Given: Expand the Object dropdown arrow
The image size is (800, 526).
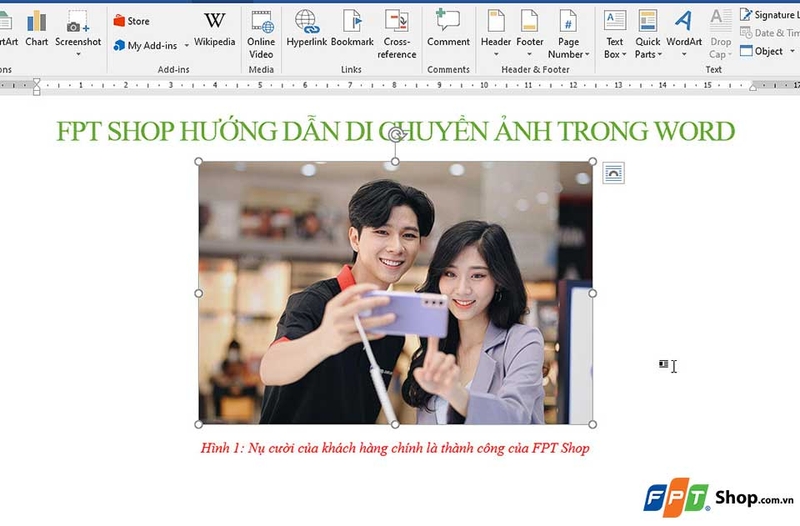Looking at the screenshot, I should pyautogui.click(x=792, y=51).
